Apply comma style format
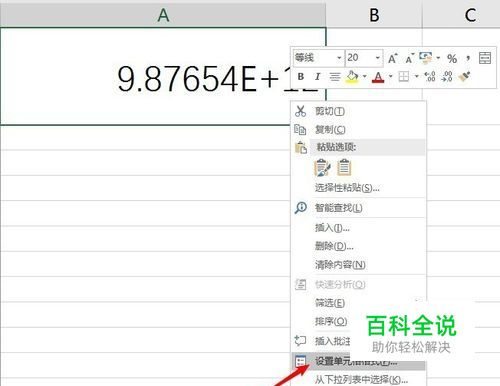The width and height of the screenshot is (500, 386). tap(468, 59)
